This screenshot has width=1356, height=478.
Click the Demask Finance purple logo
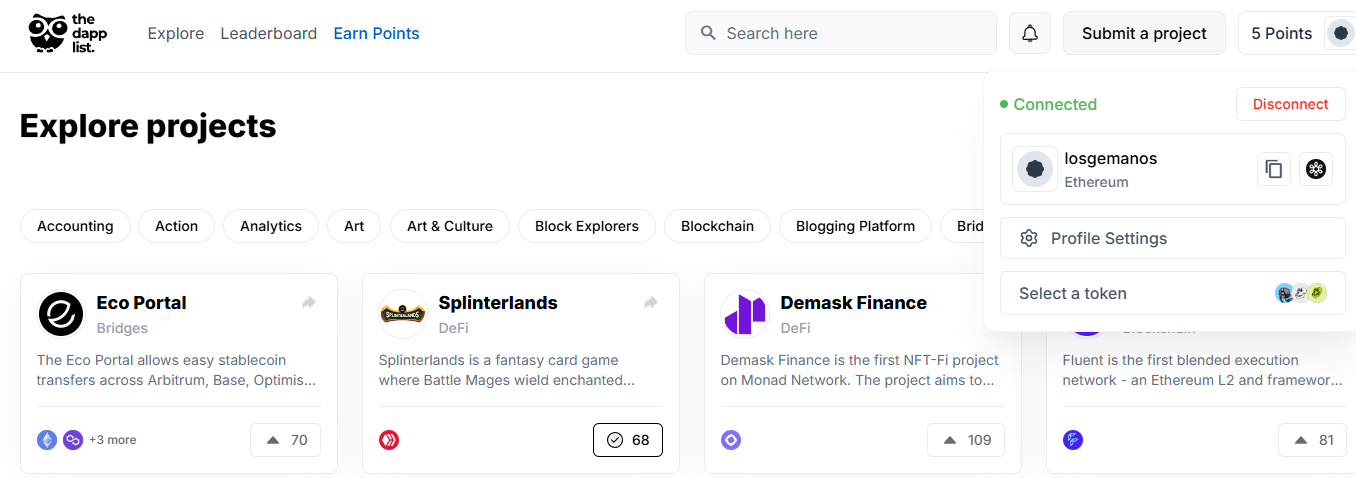coord(744,314)
